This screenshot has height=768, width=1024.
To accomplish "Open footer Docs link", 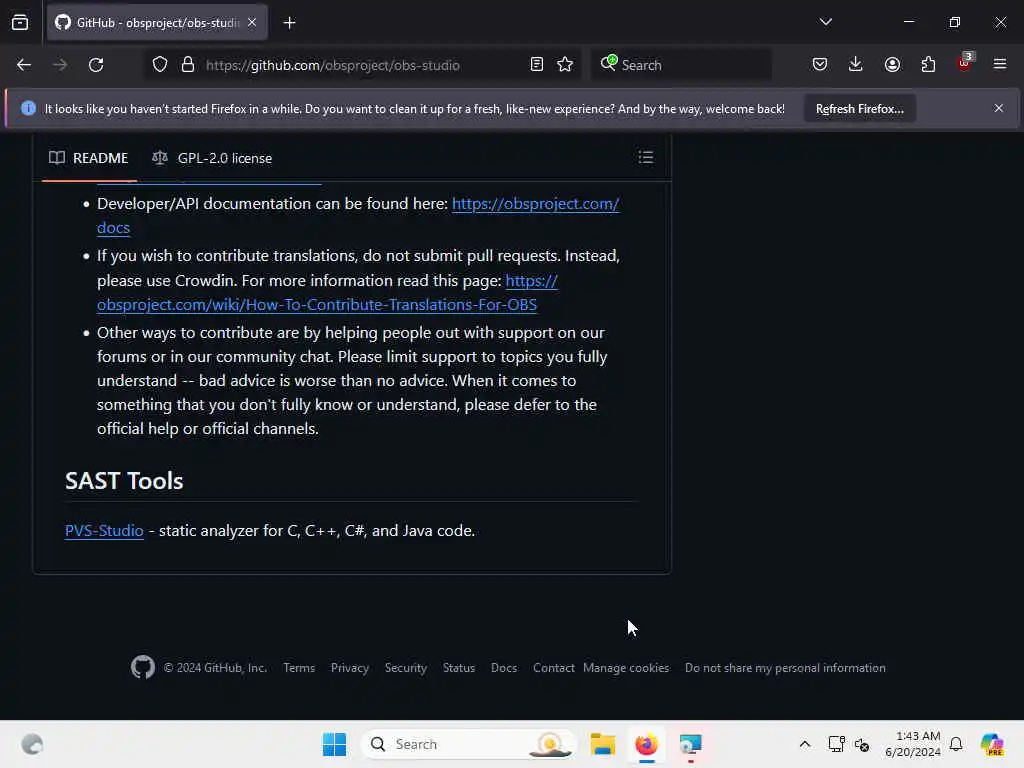I will [x=504, y=668].
